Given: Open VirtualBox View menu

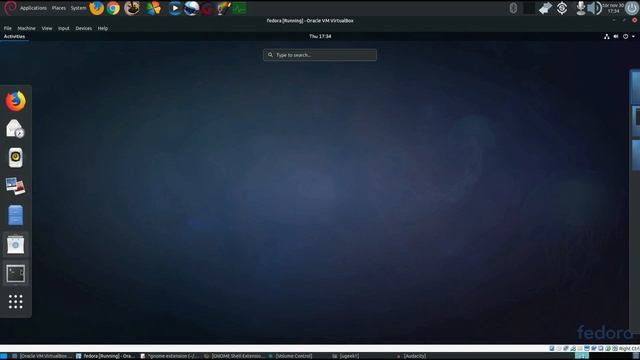Looking at the screenshot, I should point(47,28).
